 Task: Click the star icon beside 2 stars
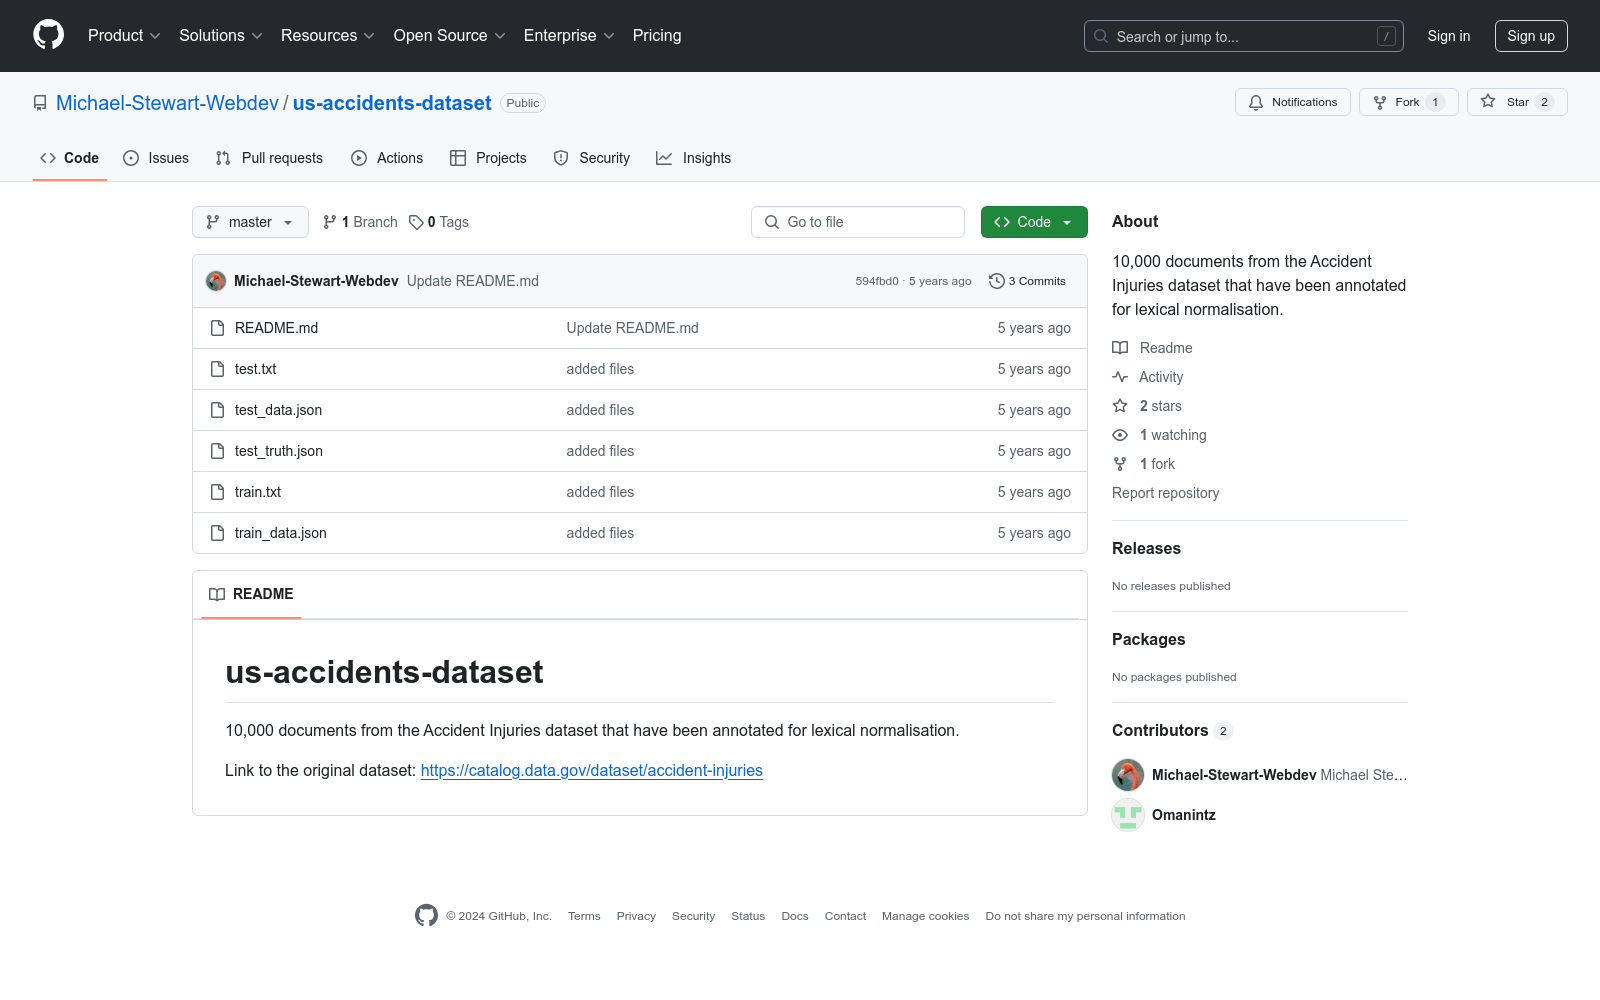1120,406
